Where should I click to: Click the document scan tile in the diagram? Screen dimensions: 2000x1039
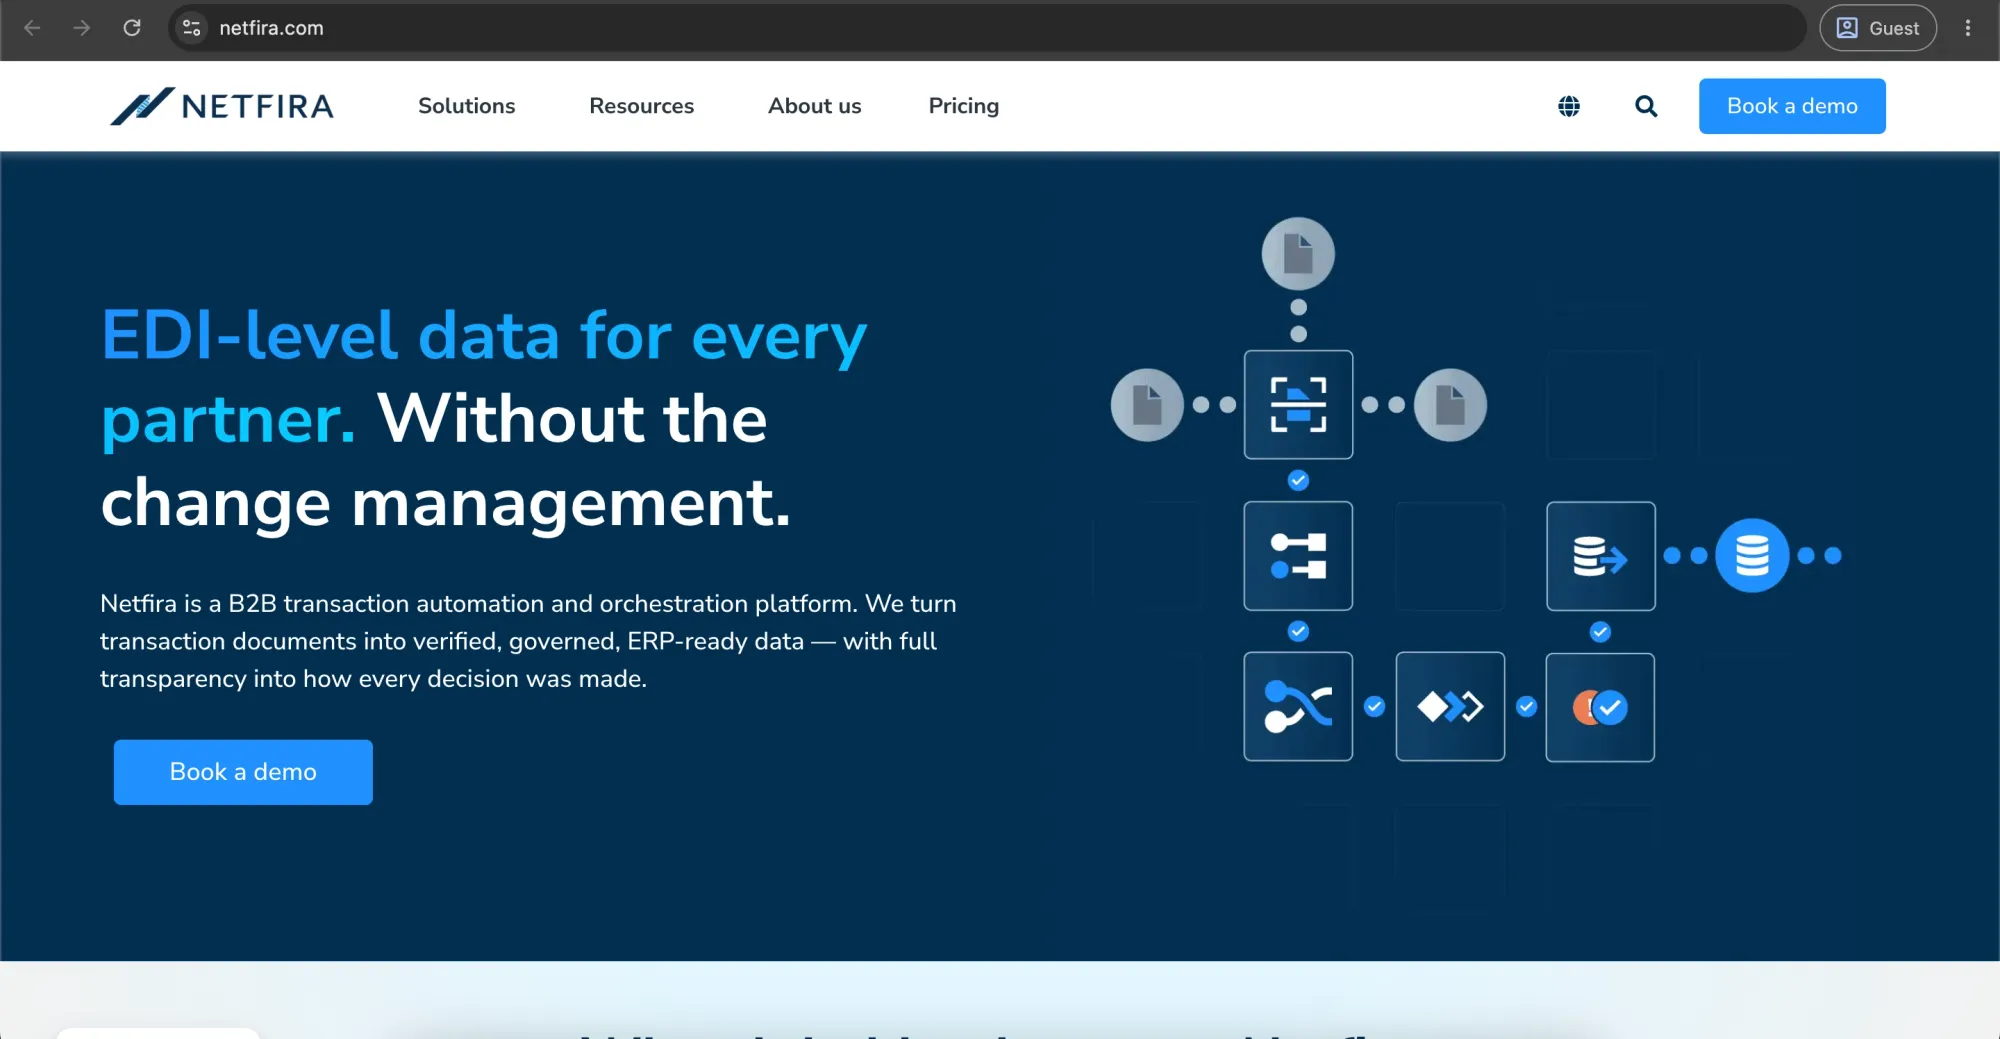1298,405
